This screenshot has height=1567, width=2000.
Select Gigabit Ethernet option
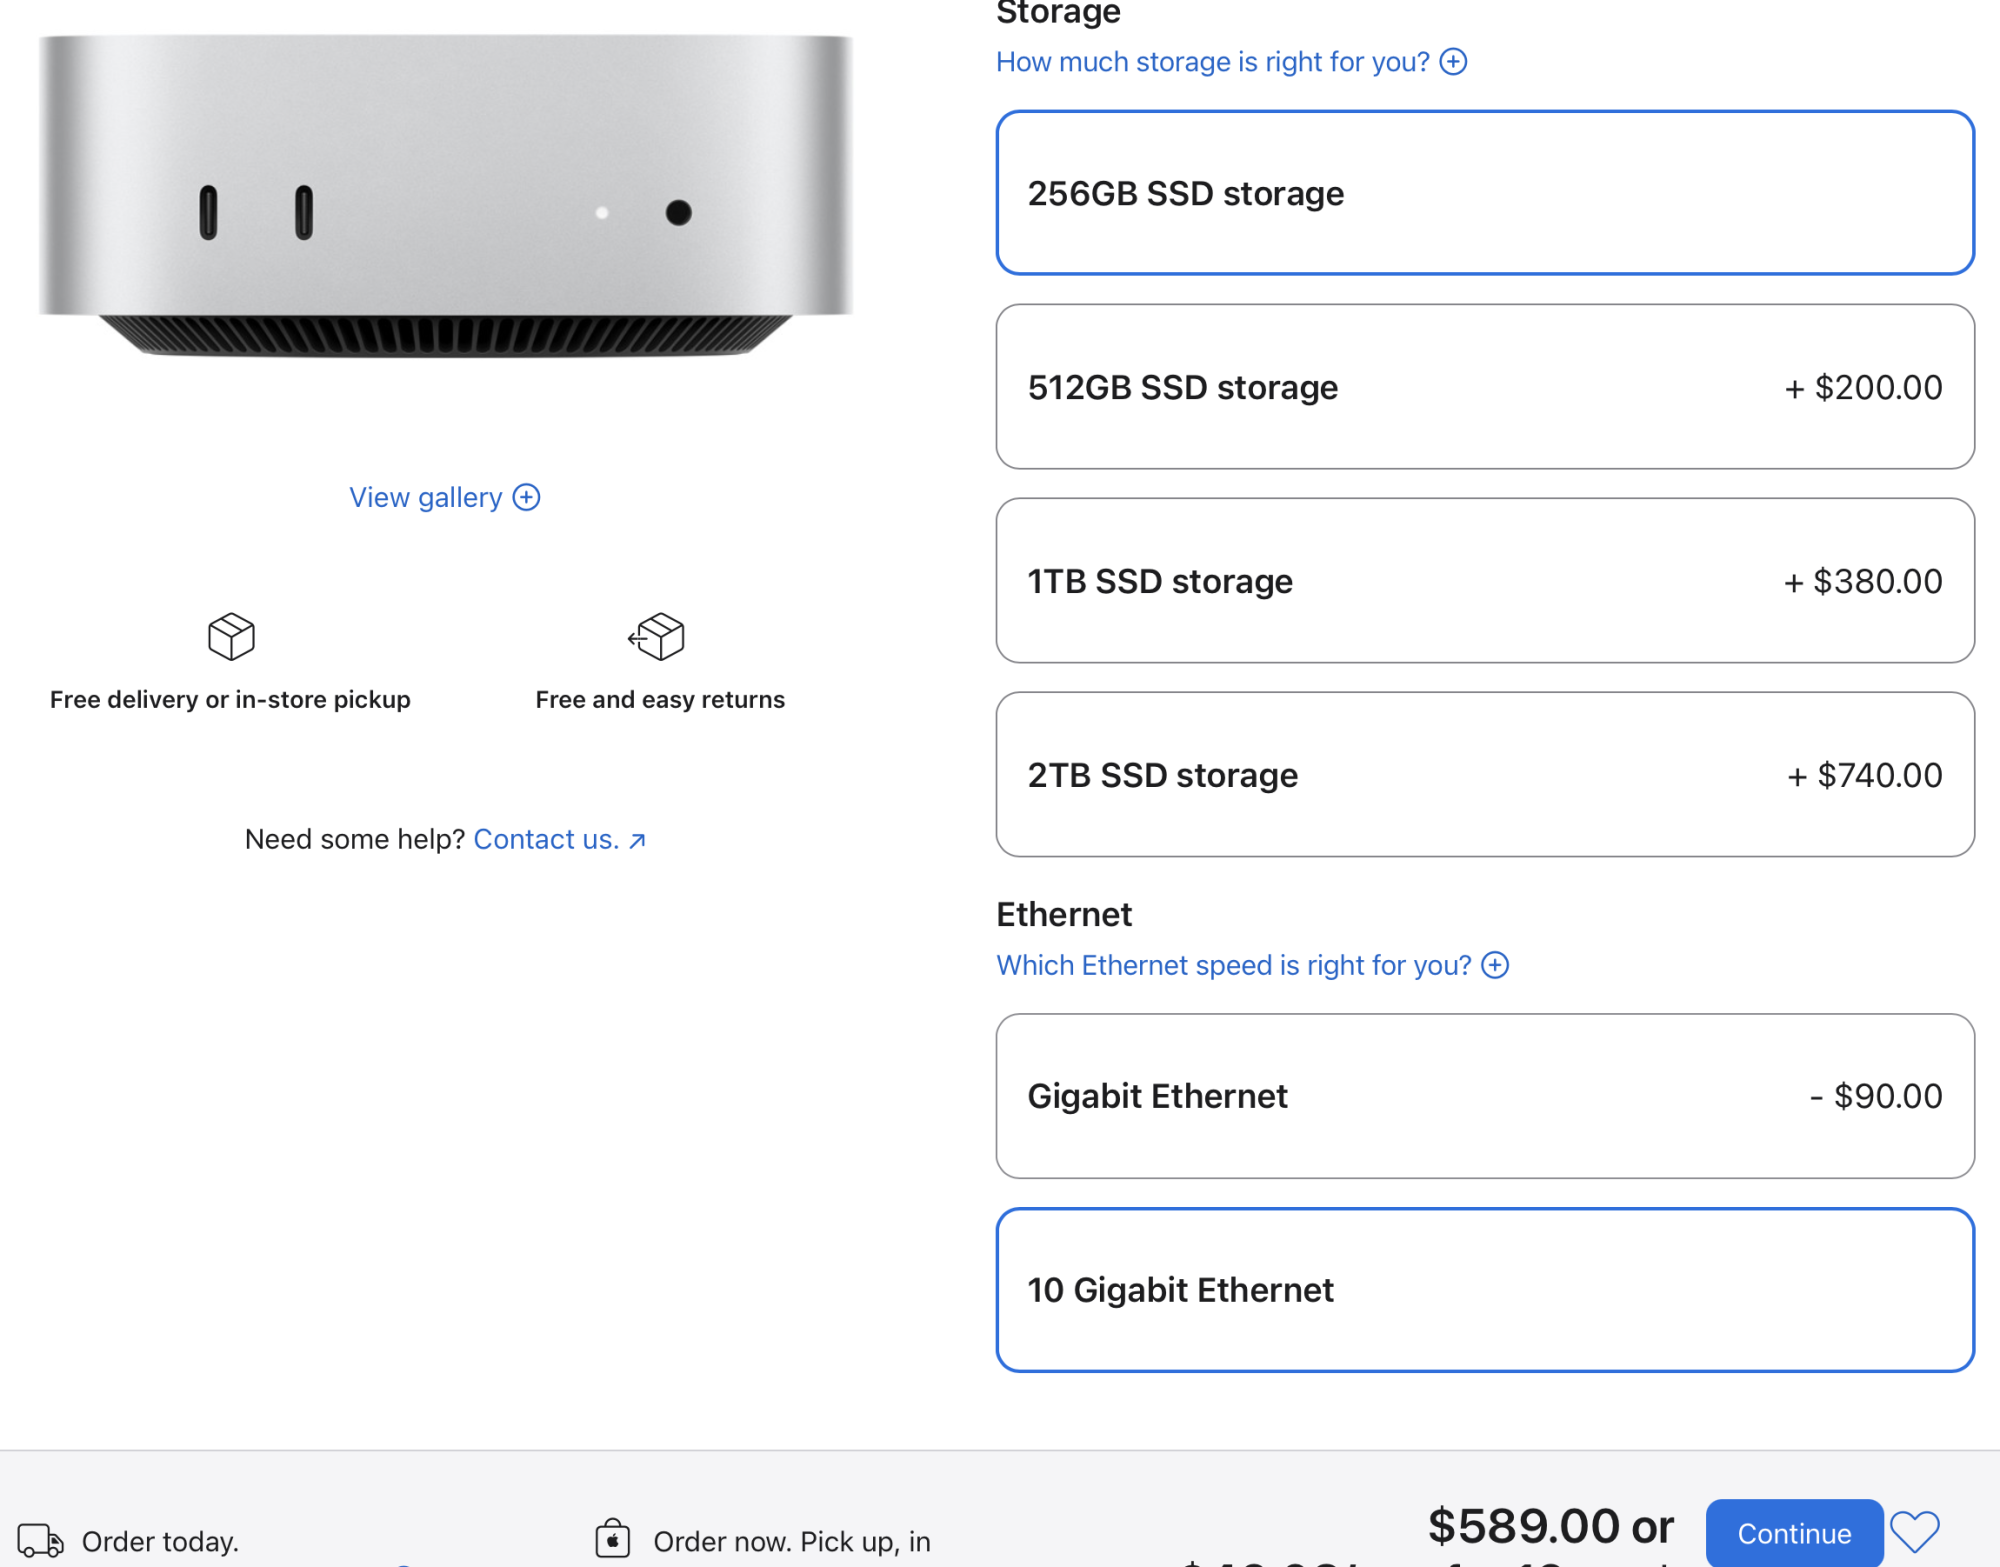[1484, 1096]
